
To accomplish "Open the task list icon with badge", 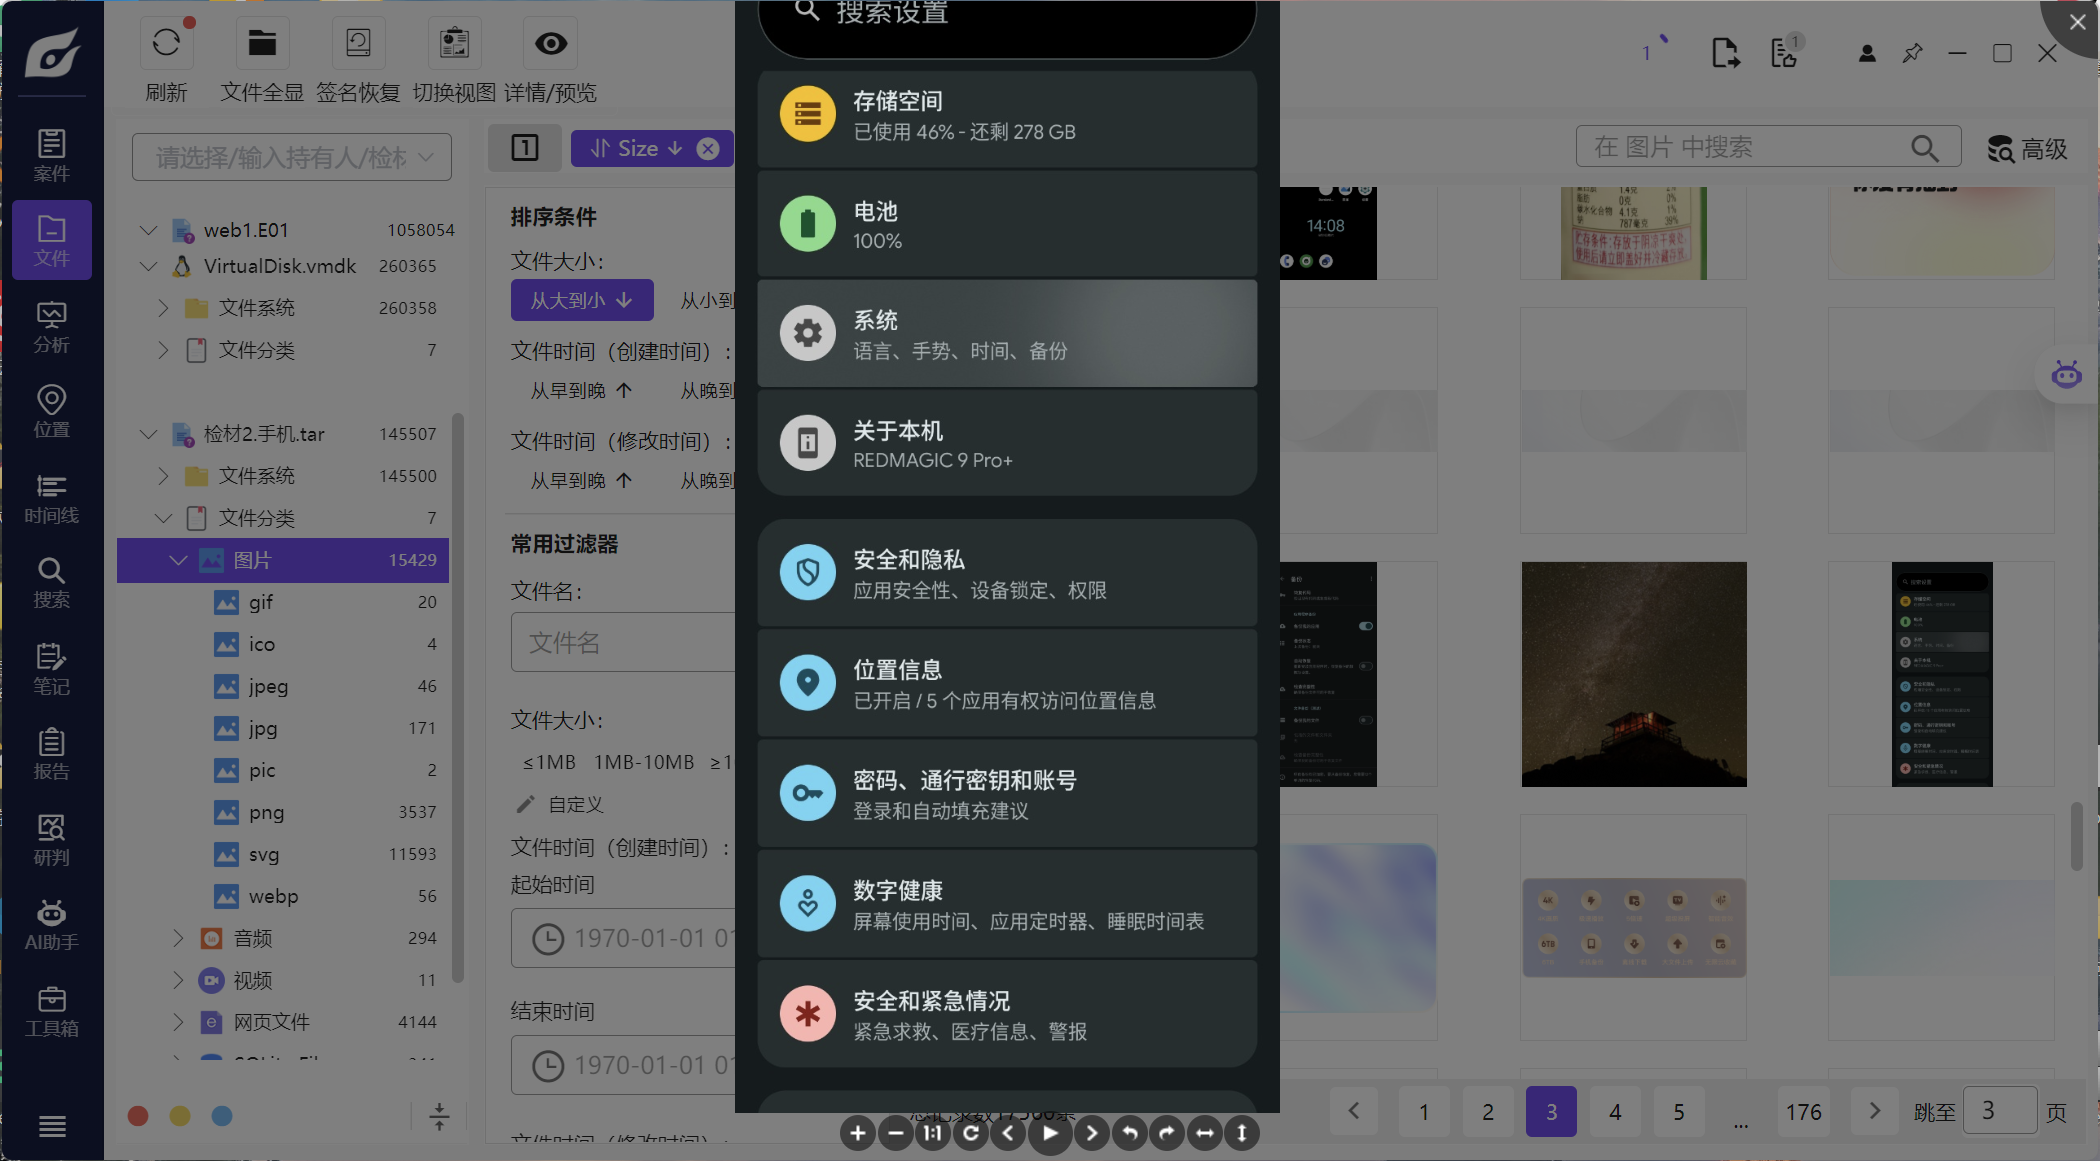I will click(x=1786, y=52).
